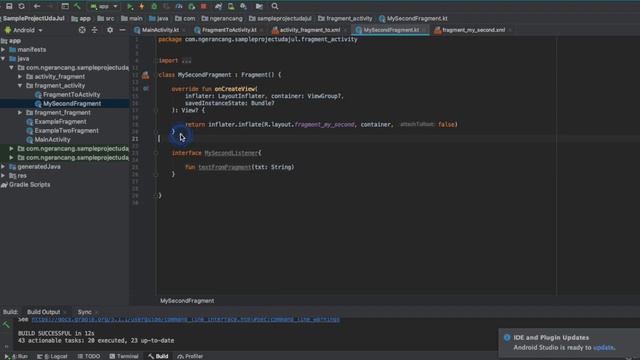Click the ngerancang breadcrumb
Image resolution: width=640 pixels, height=360 pixels.
click(222, 18)
